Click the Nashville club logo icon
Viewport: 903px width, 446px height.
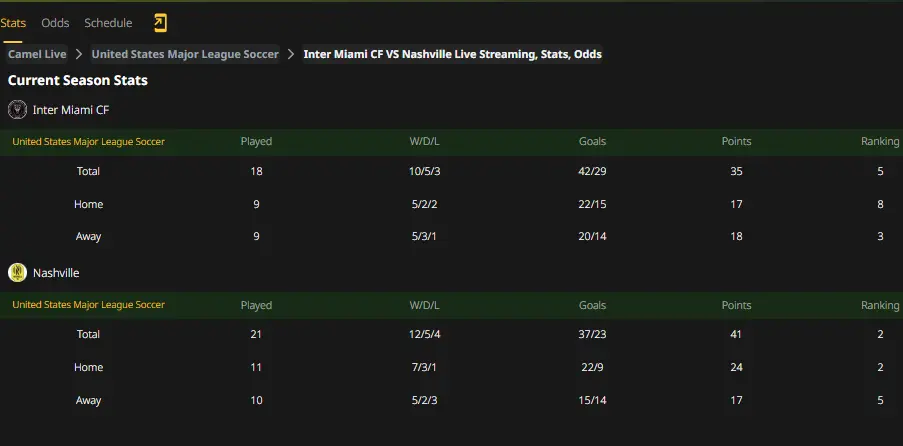[17, 273]
